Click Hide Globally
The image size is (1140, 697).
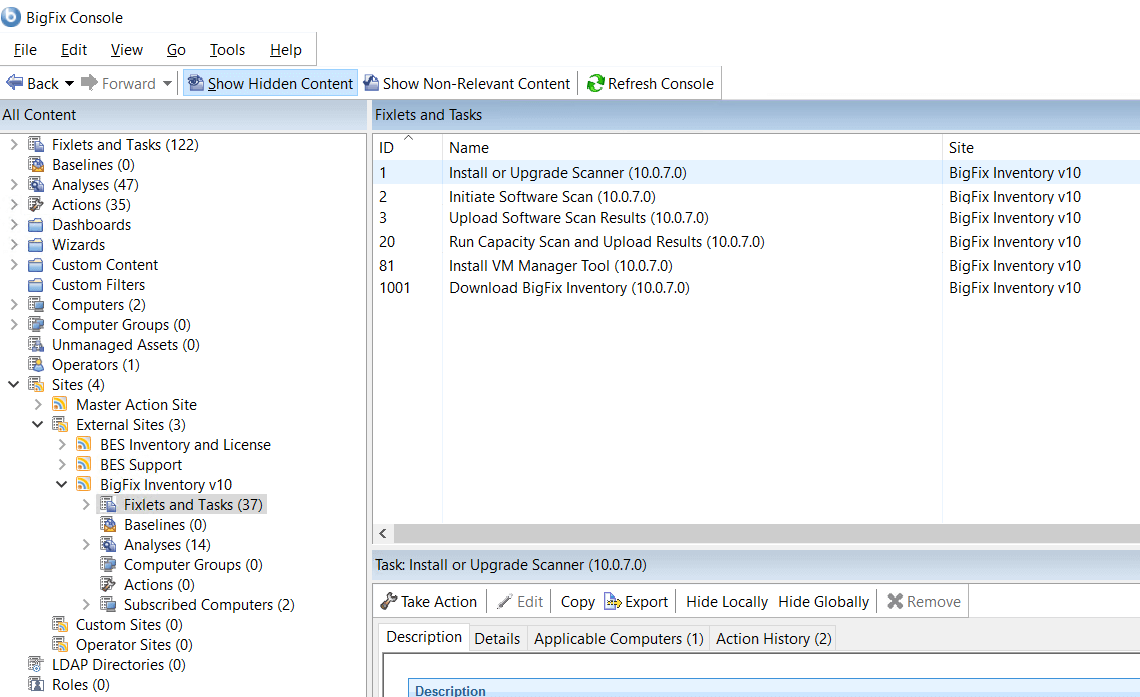pyautogui.click(x=822, y=601)
